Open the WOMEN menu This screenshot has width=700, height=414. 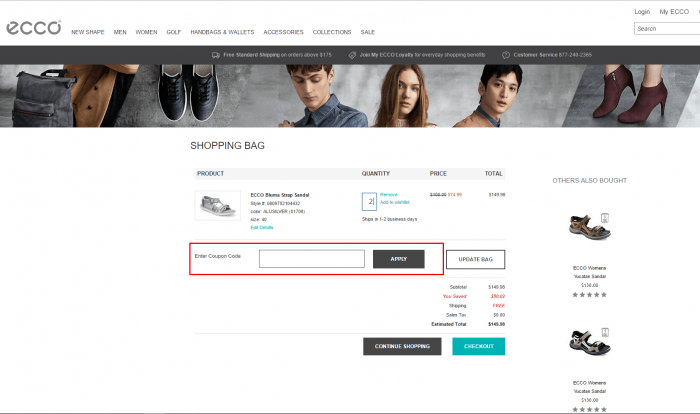(146, 32)
